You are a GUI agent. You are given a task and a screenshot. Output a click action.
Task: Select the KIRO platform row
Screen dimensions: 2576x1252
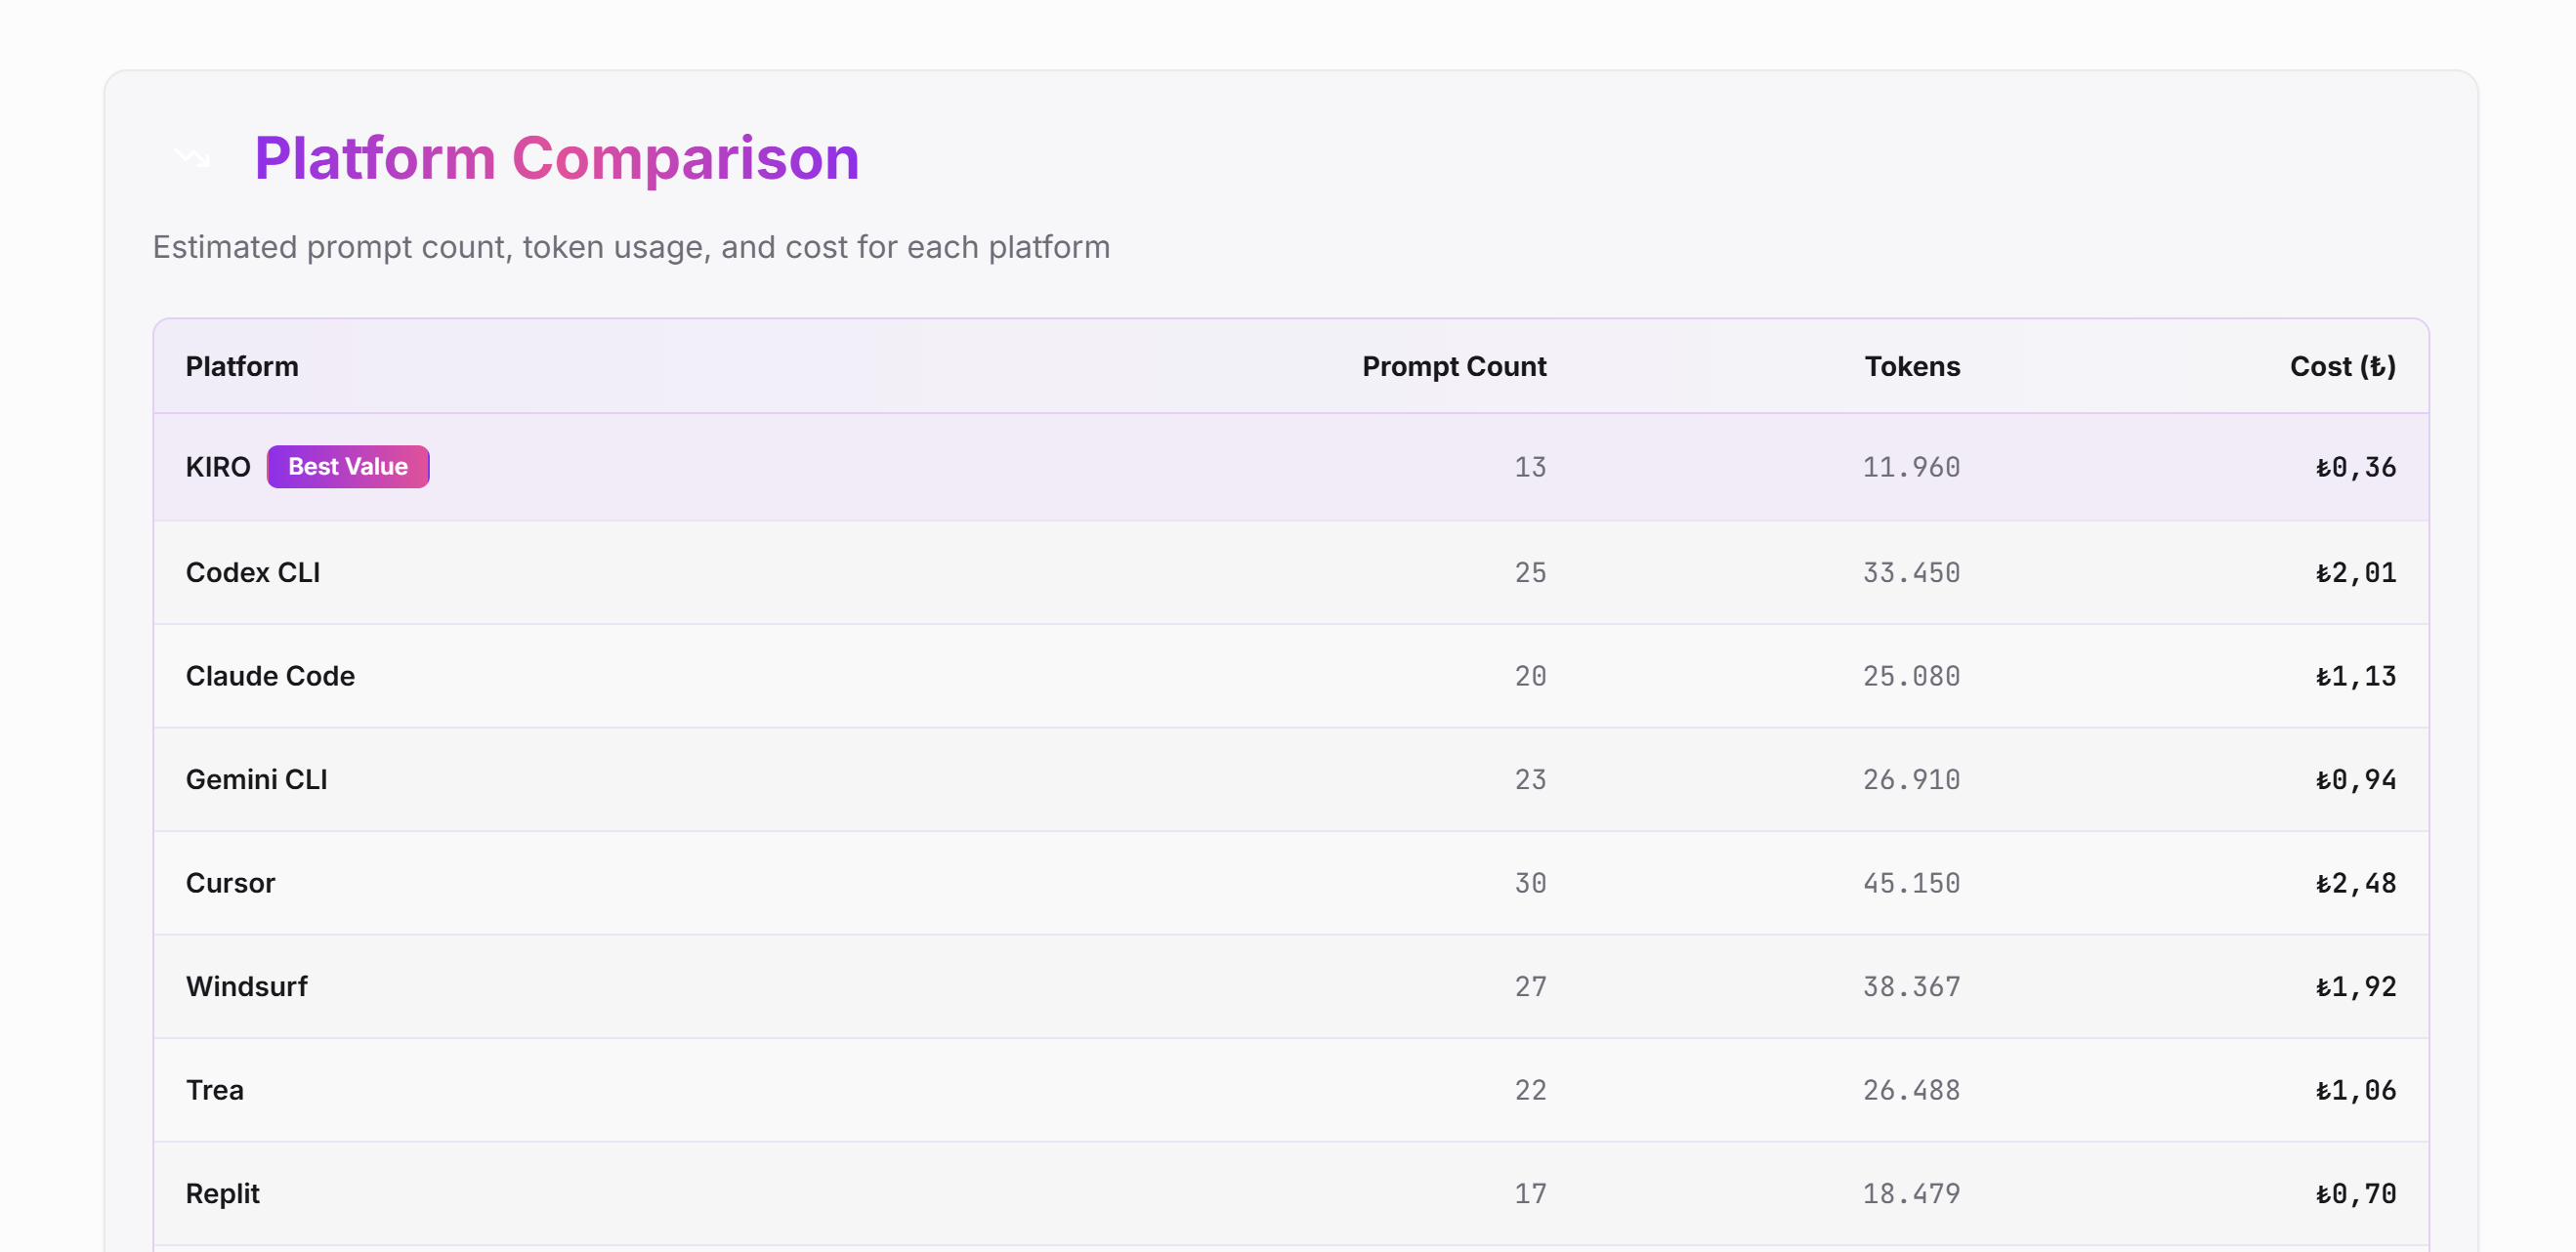click(x=218, y=467)
